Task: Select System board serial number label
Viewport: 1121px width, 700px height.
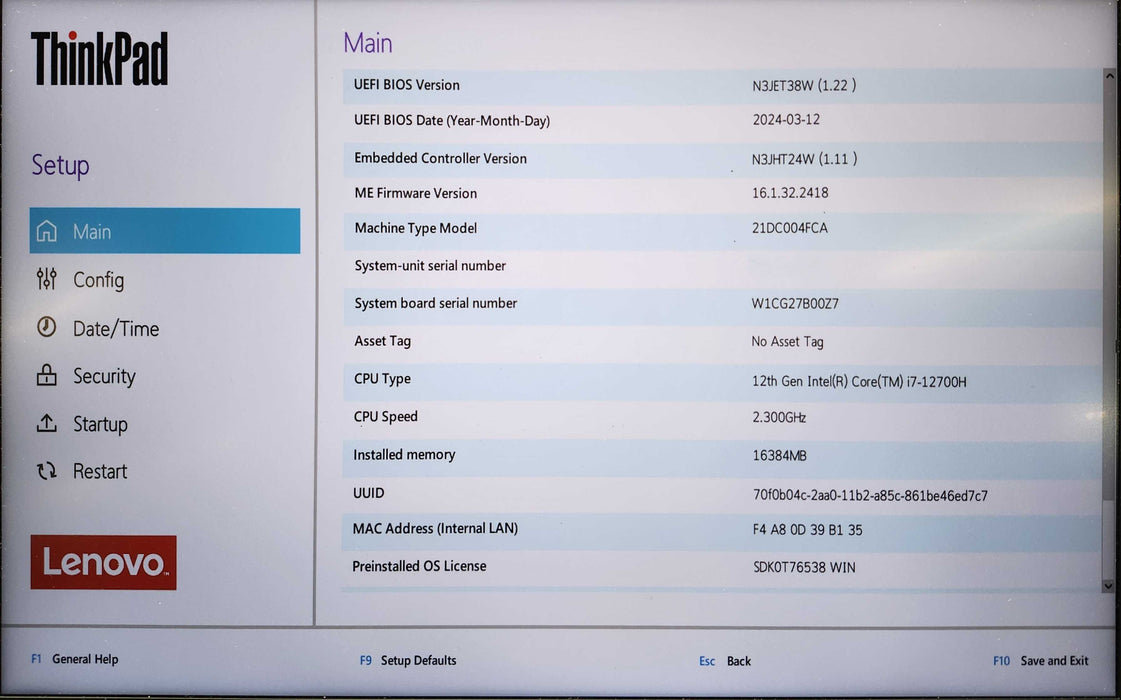Action: [435, 303]
